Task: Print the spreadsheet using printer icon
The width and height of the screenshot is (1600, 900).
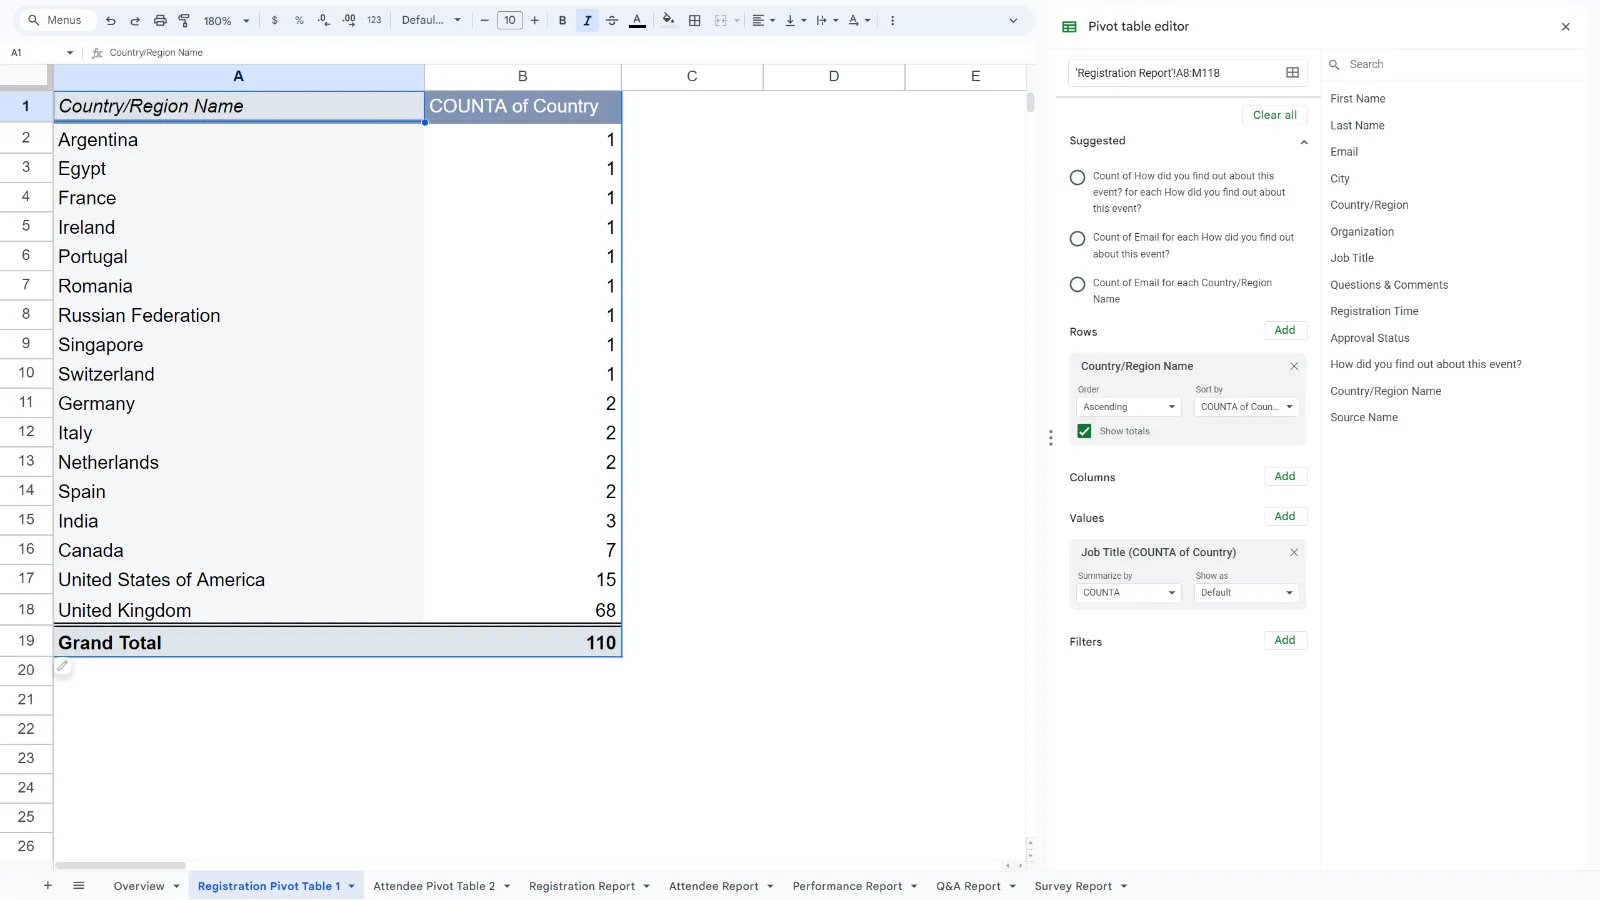Action: click(160, 20)
